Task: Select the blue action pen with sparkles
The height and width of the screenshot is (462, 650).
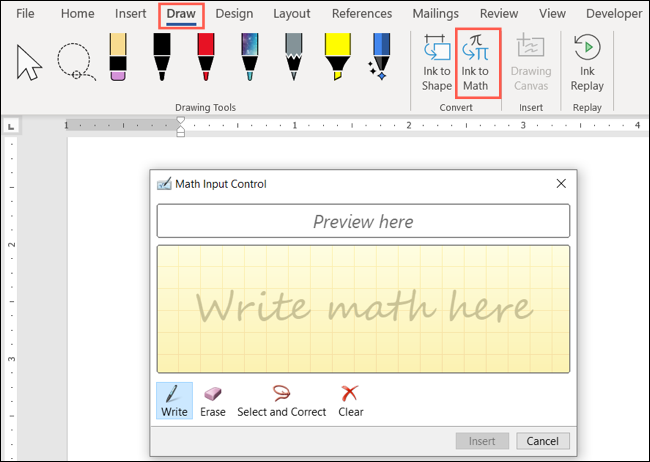Action: 379,57
